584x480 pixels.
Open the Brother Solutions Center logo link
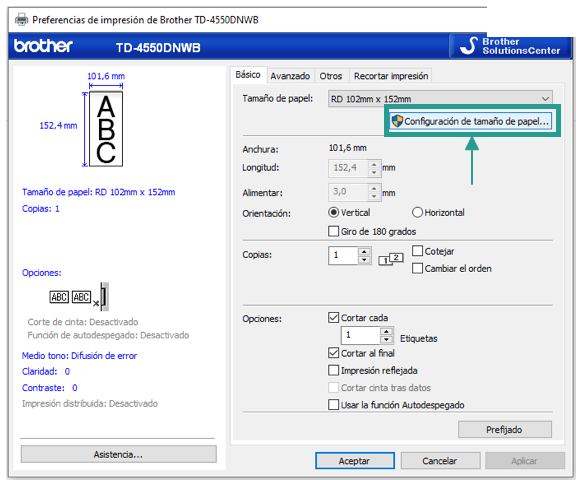510,46
